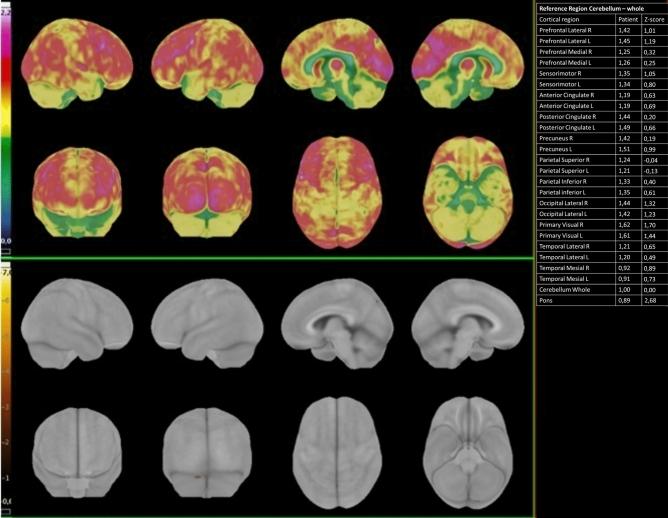Click the 'Z-score' column header

[654, 20]
